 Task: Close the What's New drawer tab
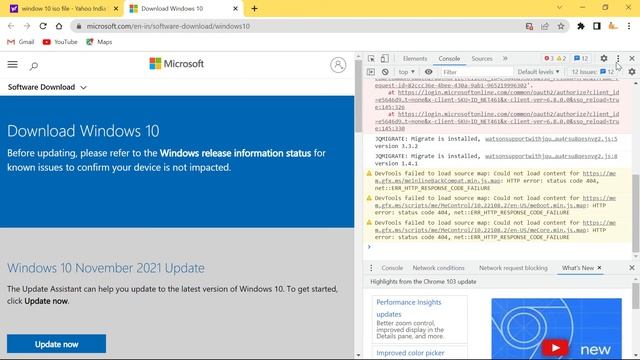point(599,268)
